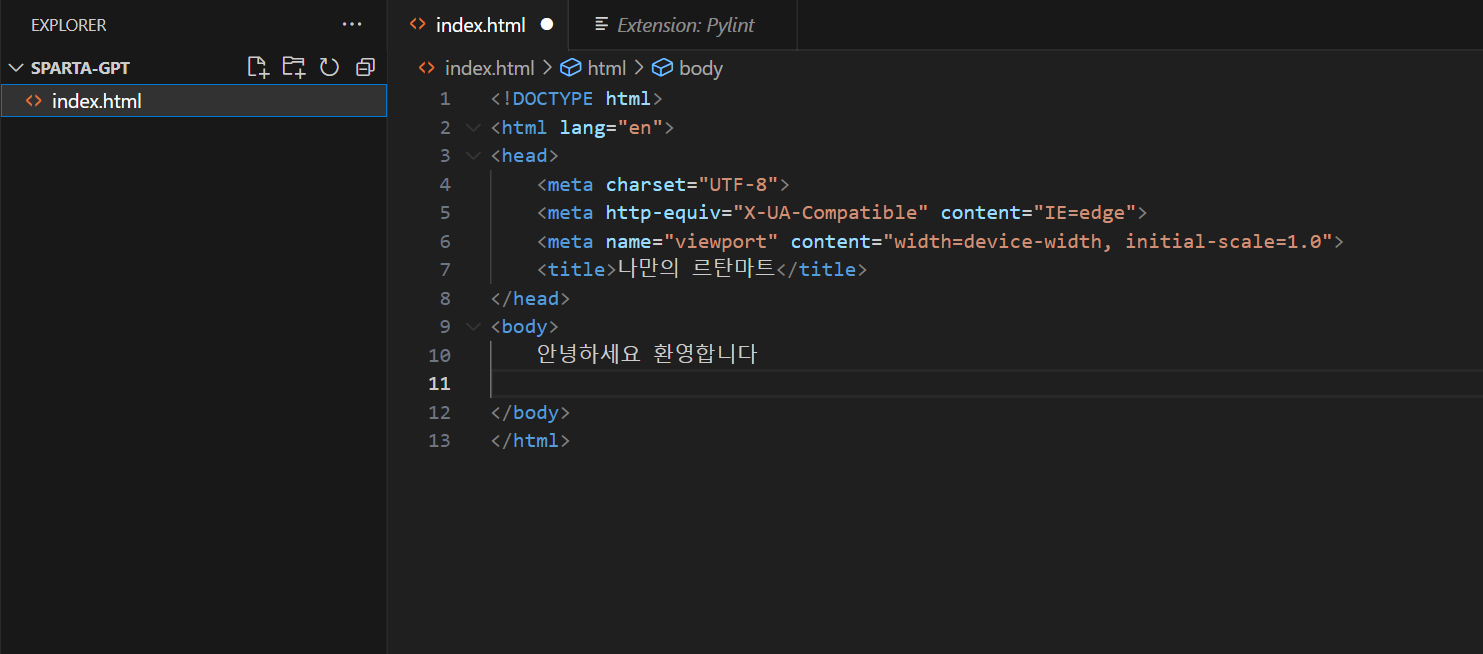The height and width of the screenshot is (654, 1483).
Task: Click the closing </head> tag
Action: (x=531, y=299)
